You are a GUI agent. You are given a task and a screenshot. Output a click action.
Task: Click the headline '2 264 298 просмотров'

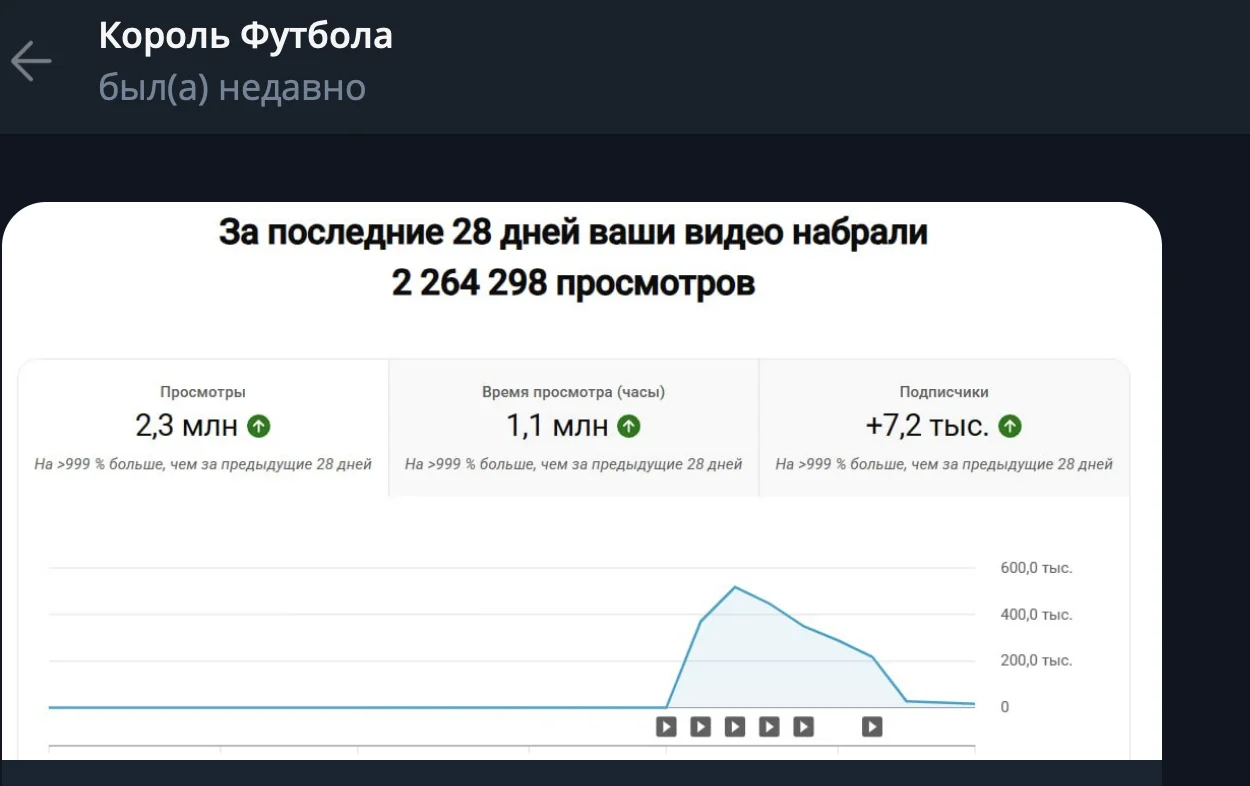pos(573,283)
